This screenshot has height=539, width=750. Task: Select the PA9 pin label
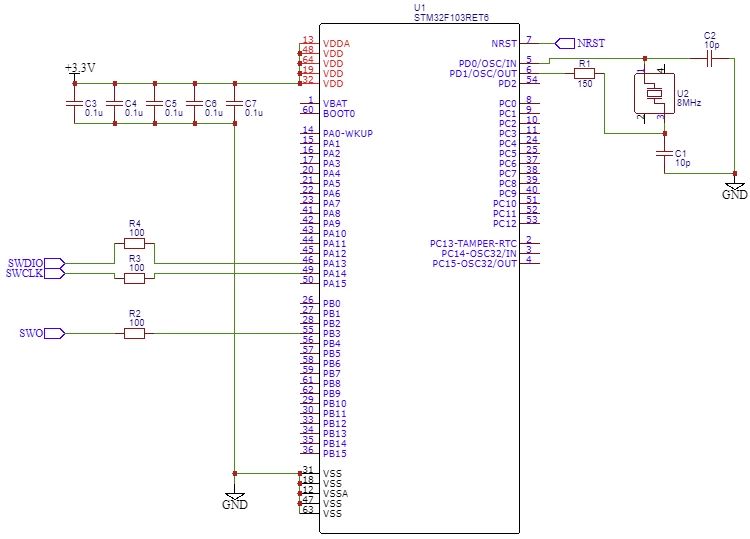331,224
